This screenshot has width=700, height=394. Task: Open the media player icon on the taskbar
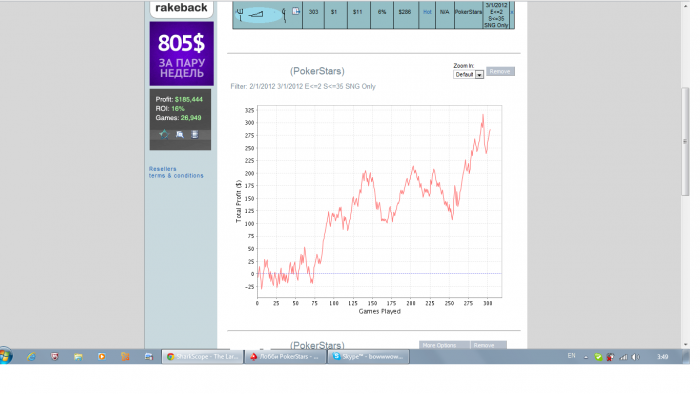click(102, 357)
